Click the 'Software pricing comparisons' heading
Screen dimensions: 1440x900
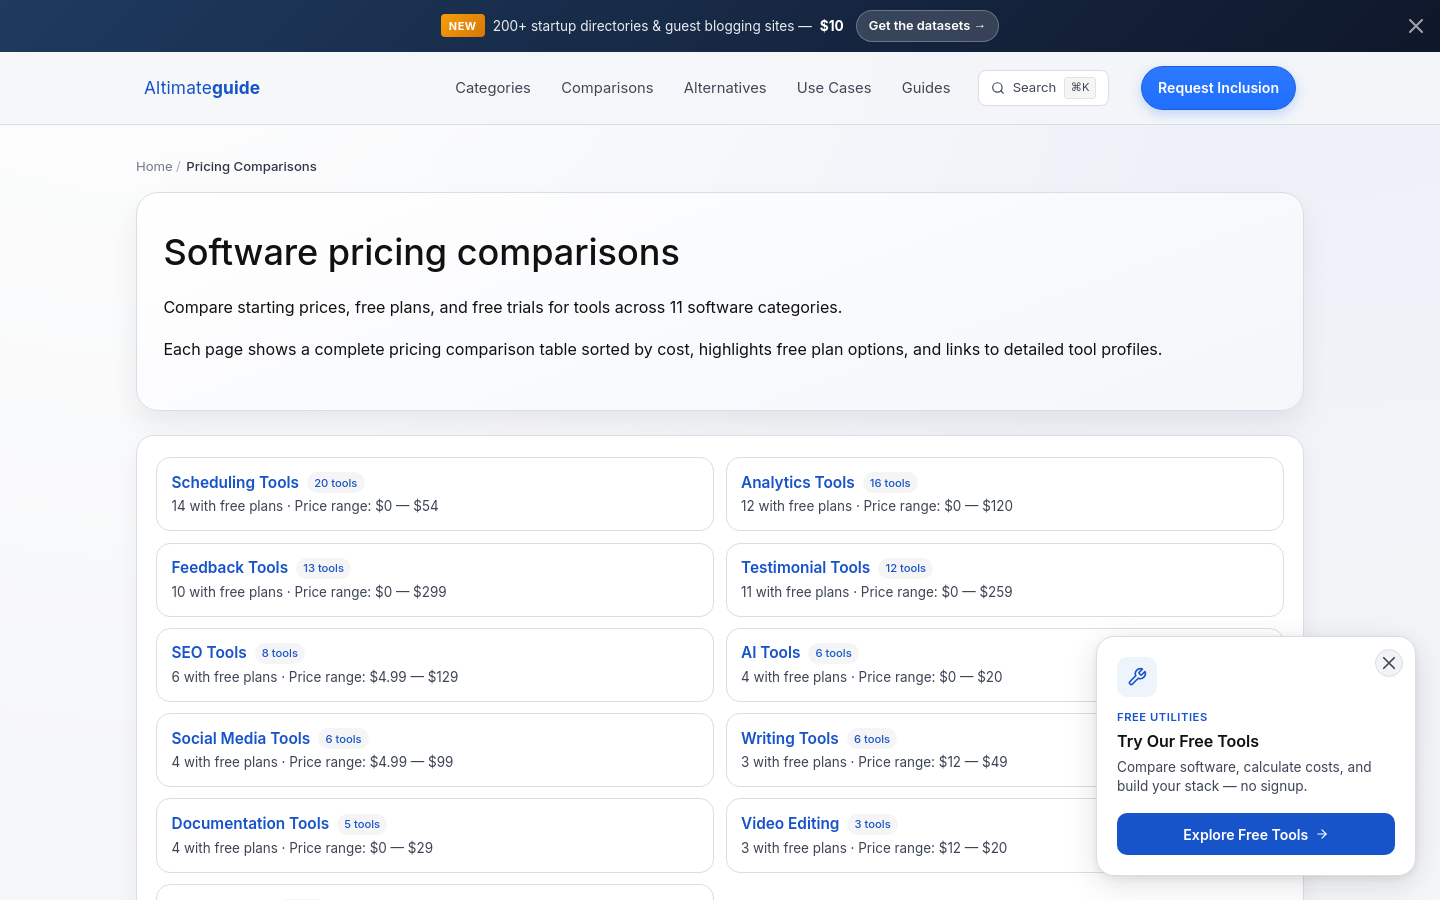pos(421,252)
